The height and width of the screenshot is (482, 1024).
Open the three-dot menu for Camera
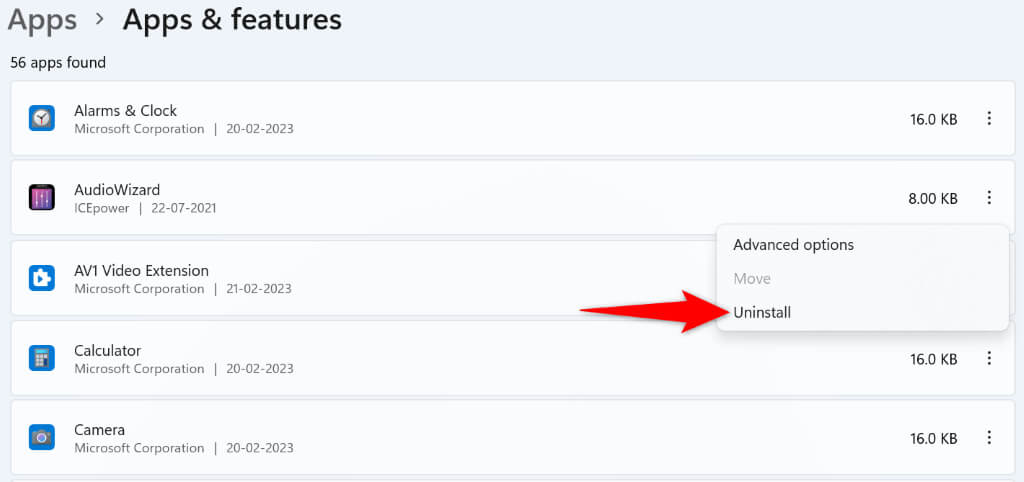coord(989,437)
